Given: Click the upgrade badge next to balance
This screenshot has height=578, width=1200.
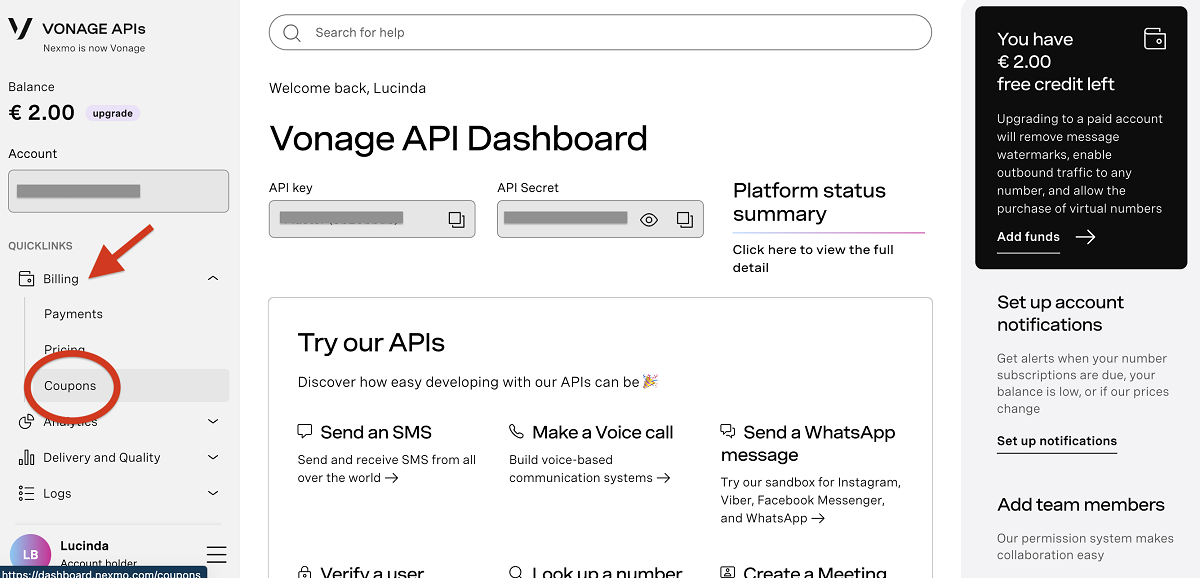Looking at the screenshot, I should [113, 113].
